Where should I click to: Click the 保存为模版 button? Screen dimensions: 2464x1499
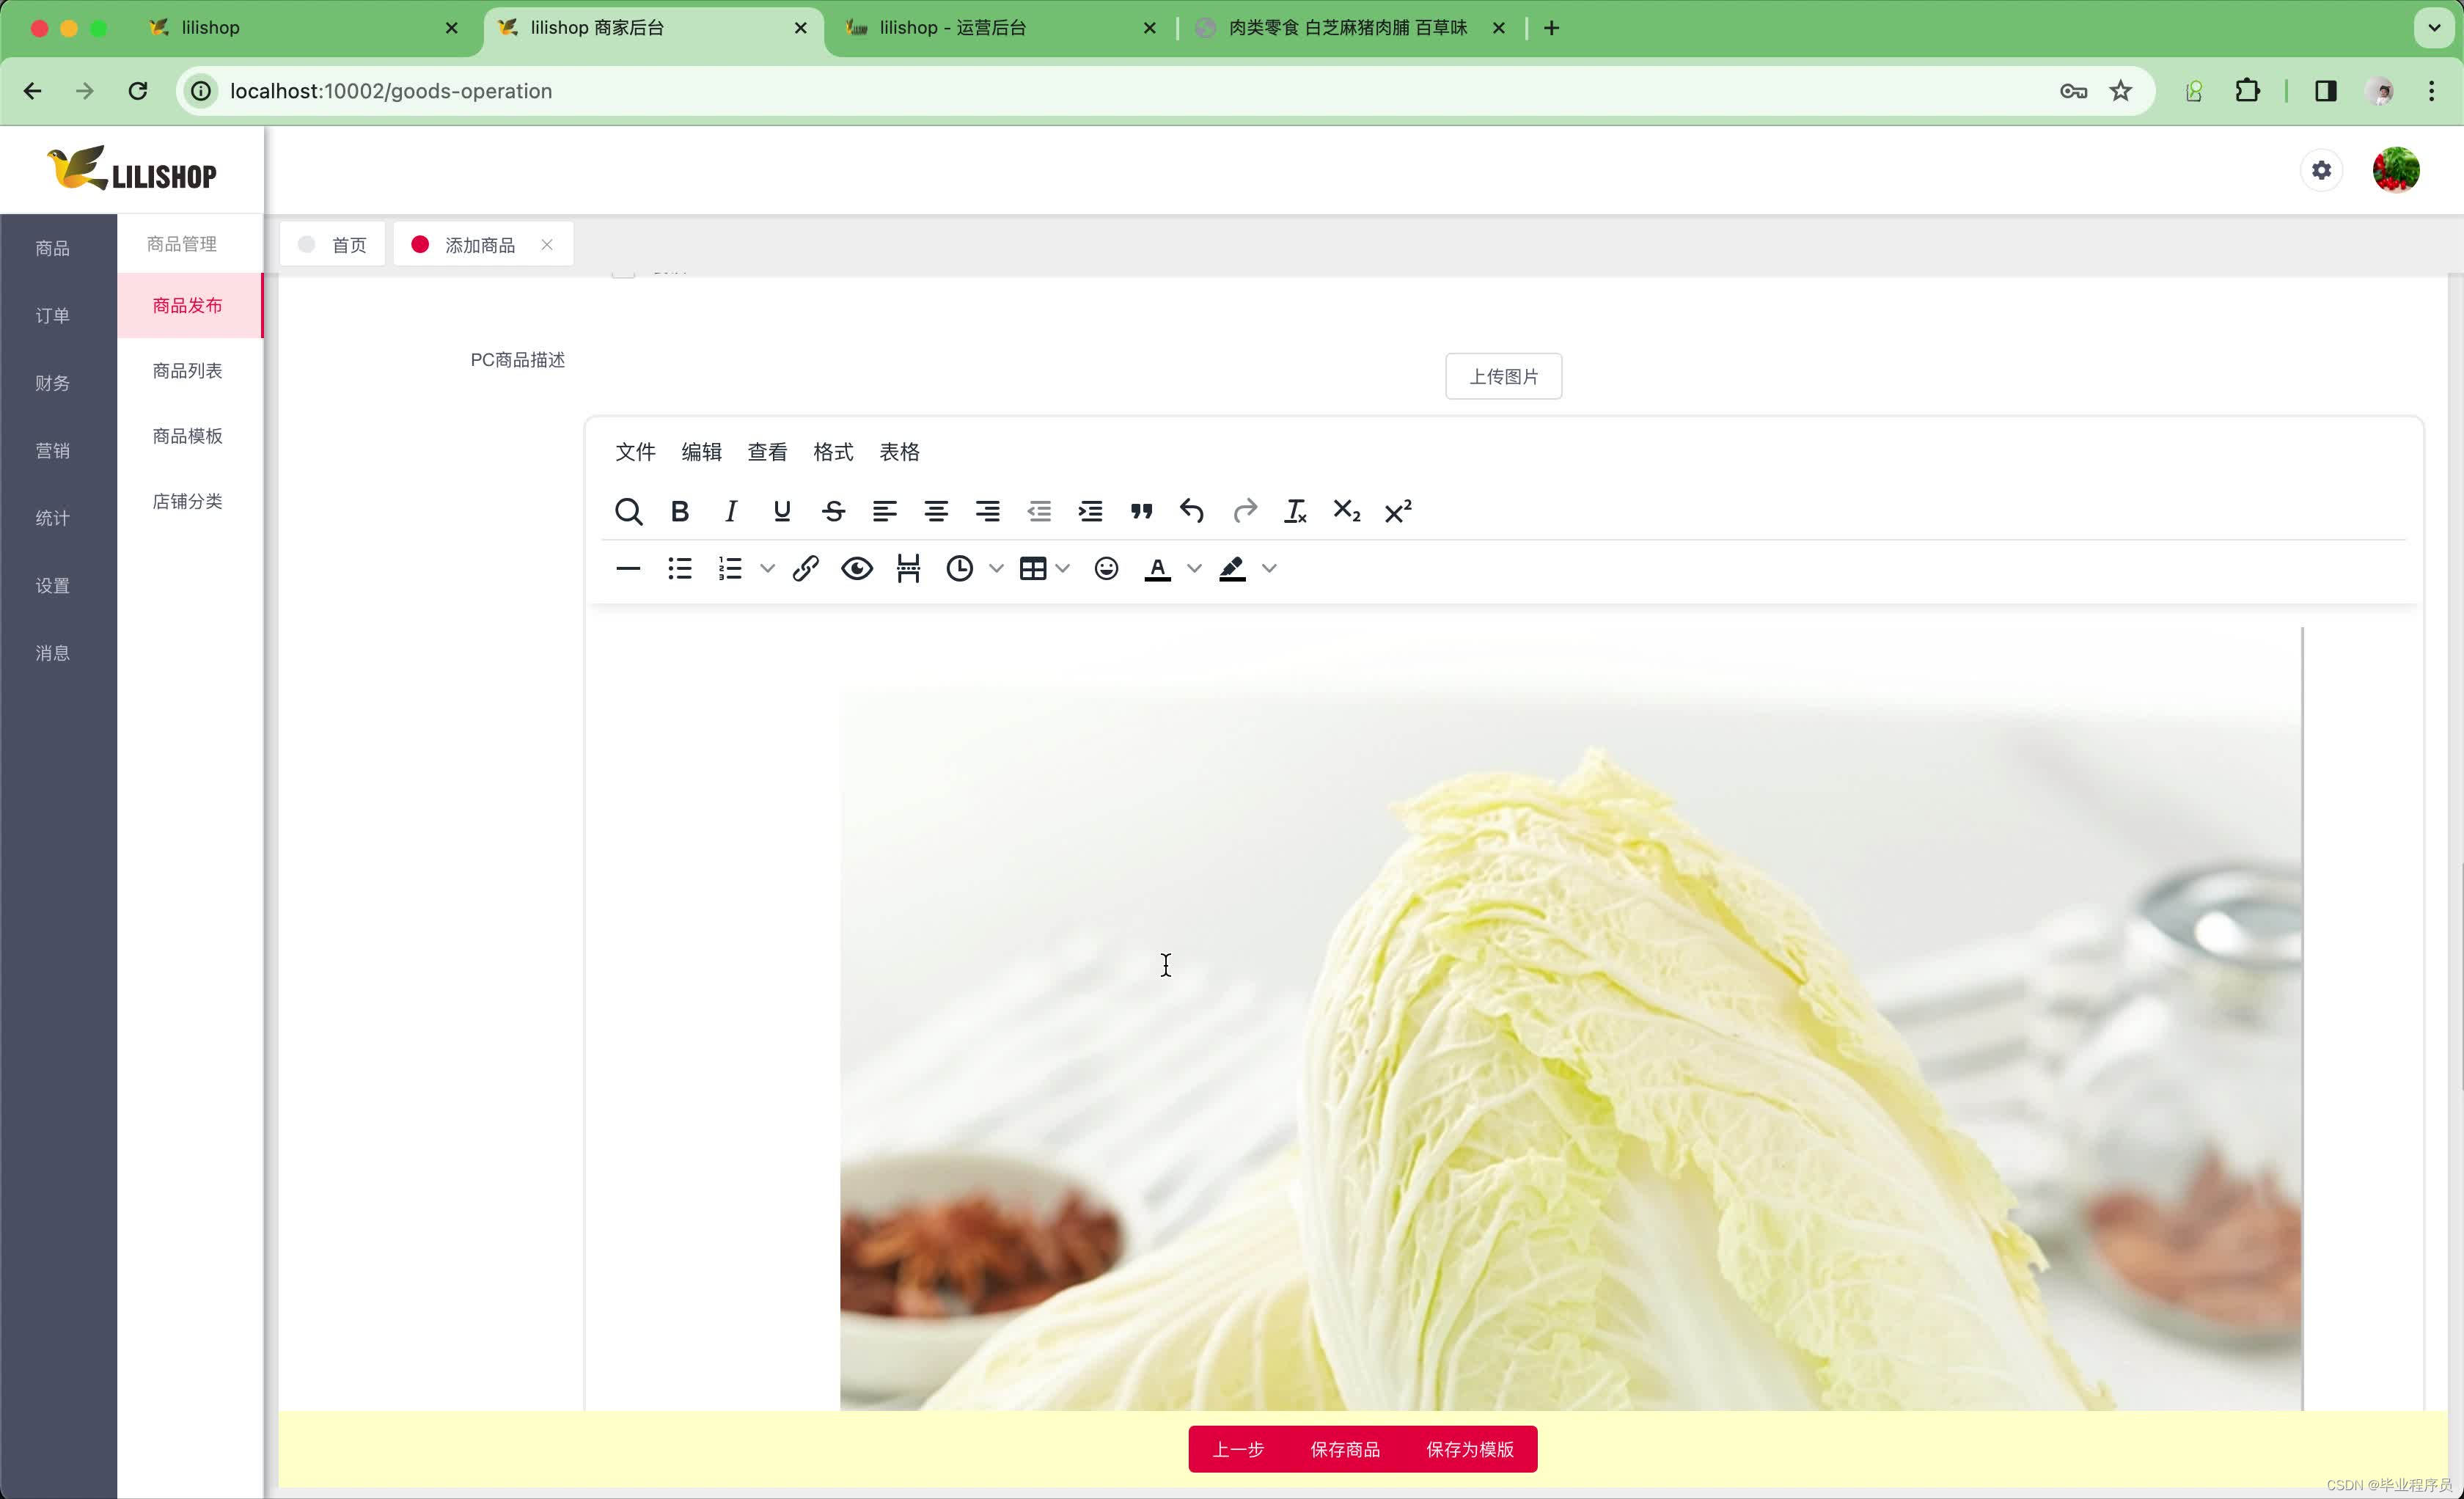[x=1470, y=1449]
